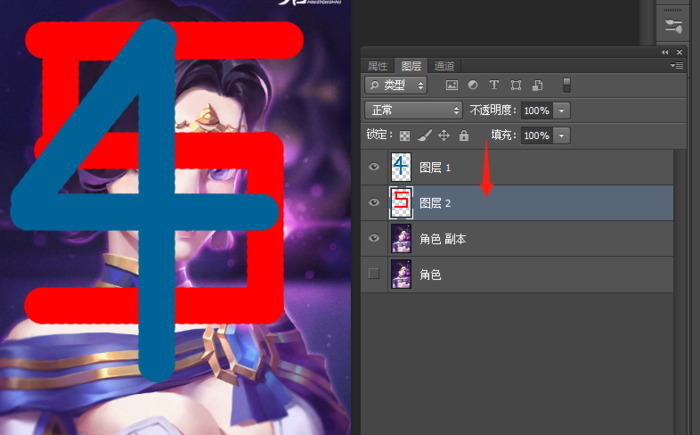Screen dimensions: 700x435
Task: Open the brush presets panel icon
Action: 673,24
